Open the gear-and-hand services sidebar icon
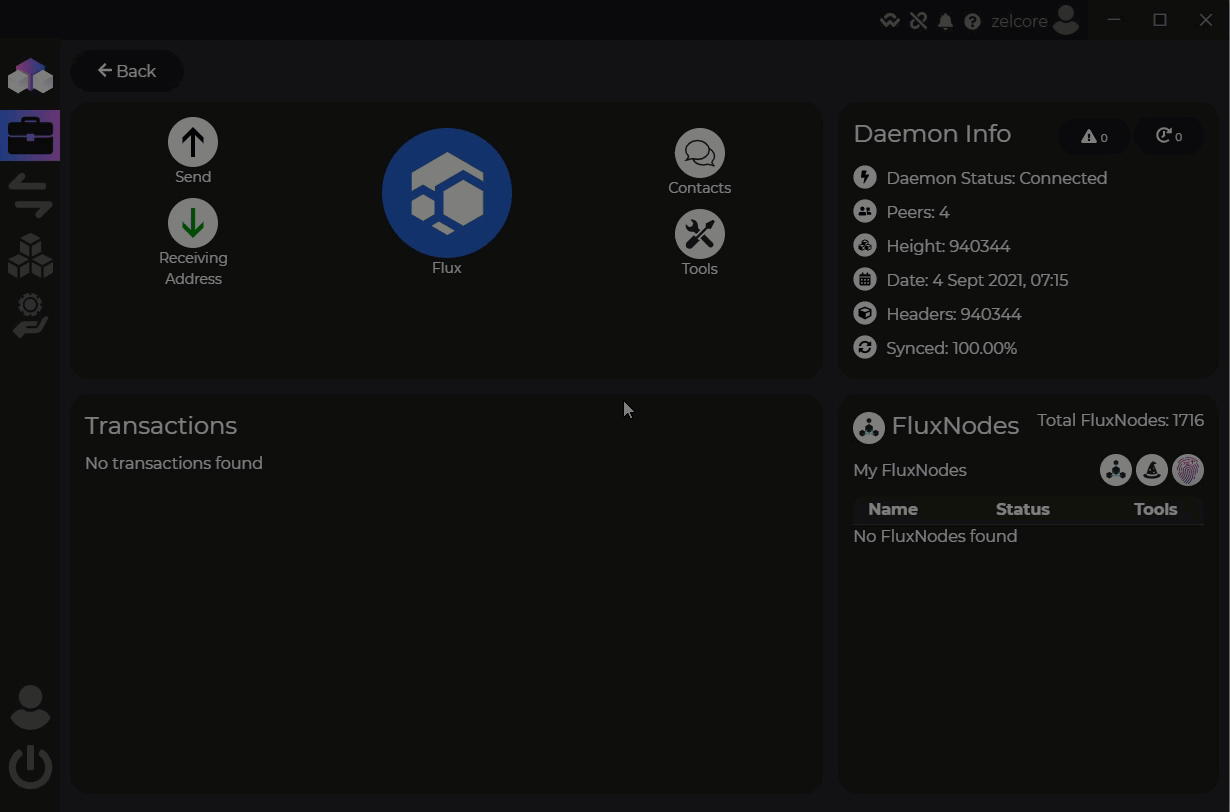The width and height of the screenshot is (1230, 812). click(x=30, y=316)
